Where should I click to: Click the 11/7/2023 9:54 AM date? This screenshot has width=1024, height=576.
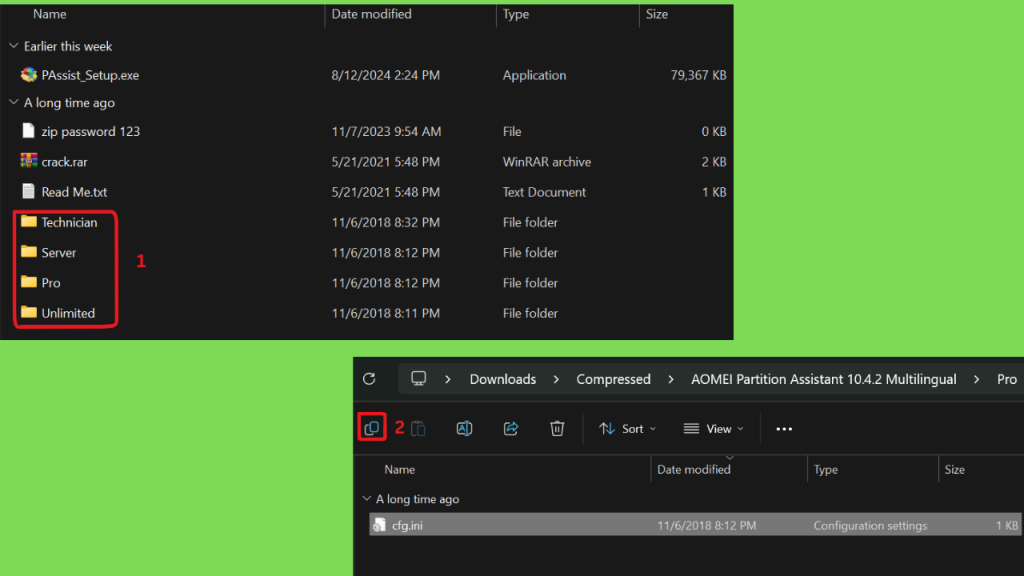(386, 131)
